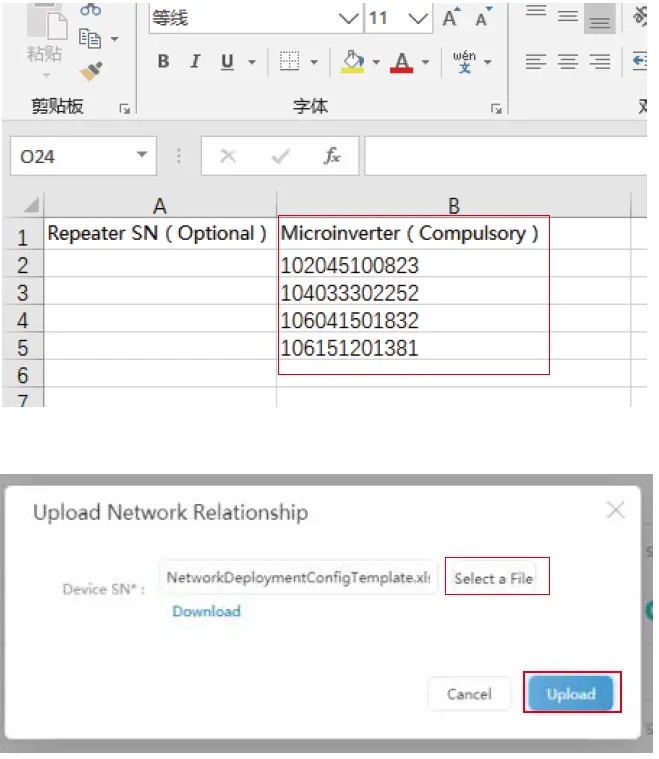Toggle Underline formatting
Image resolution: width=659 pixels, height=759 pixels.
pyautogui.click(x=227, y=61)
